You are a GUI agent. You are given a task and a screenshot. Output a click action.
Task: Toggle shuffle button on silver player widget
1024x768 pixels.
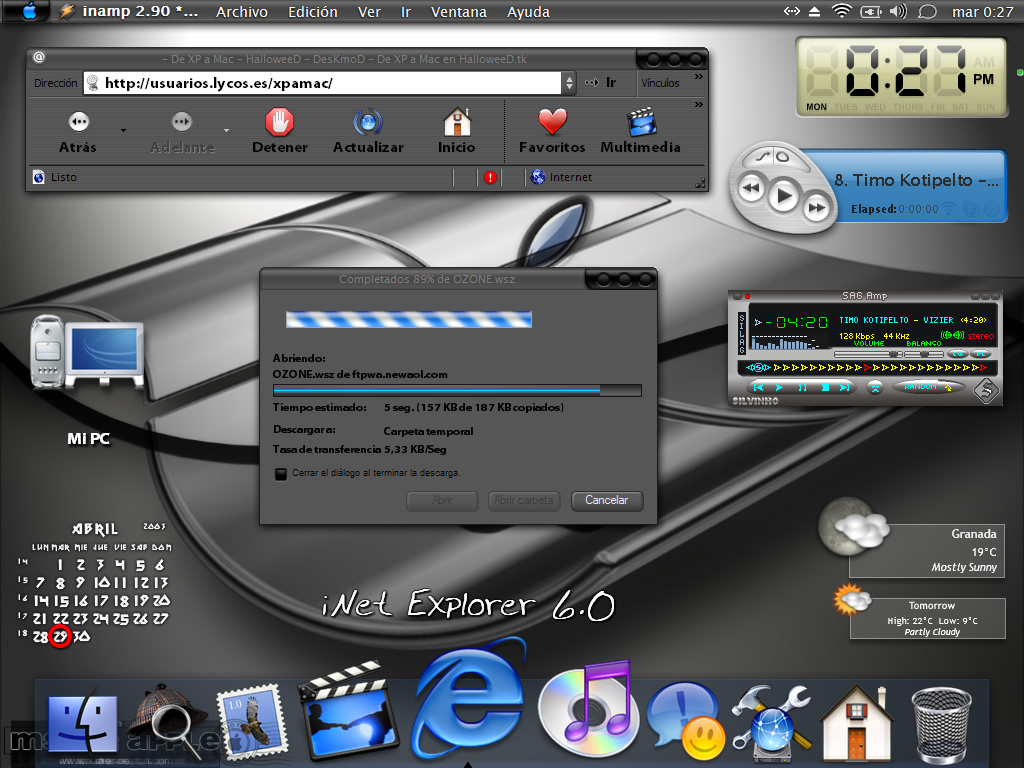[x=763, y=157]
